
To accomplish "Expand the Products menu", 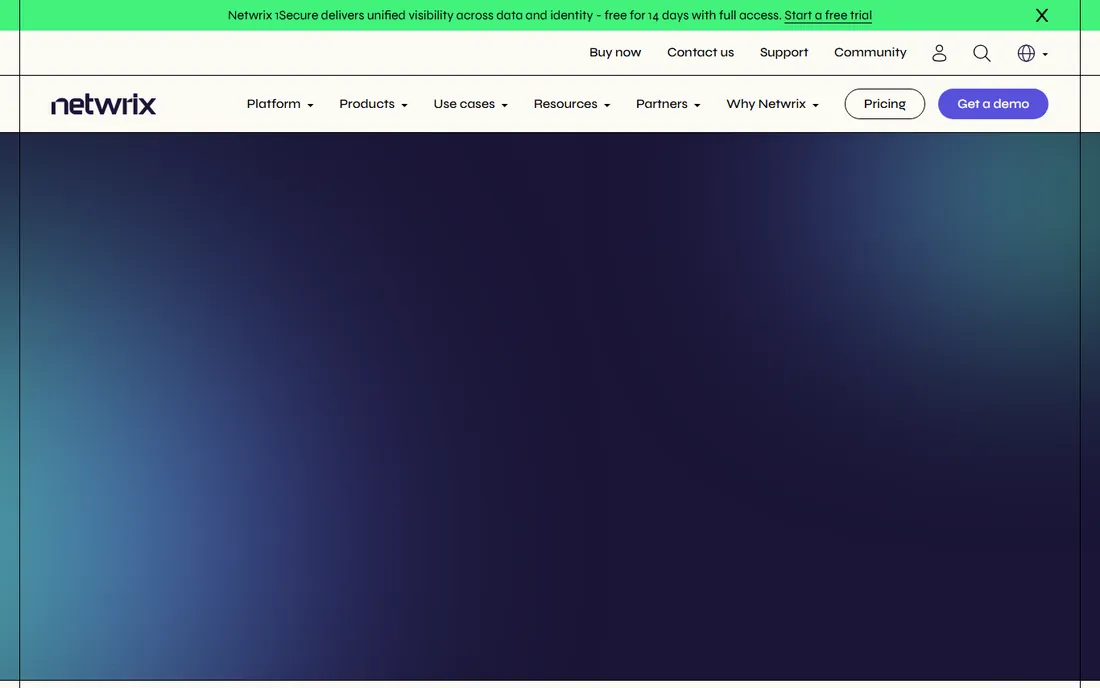I will [373, 104].
